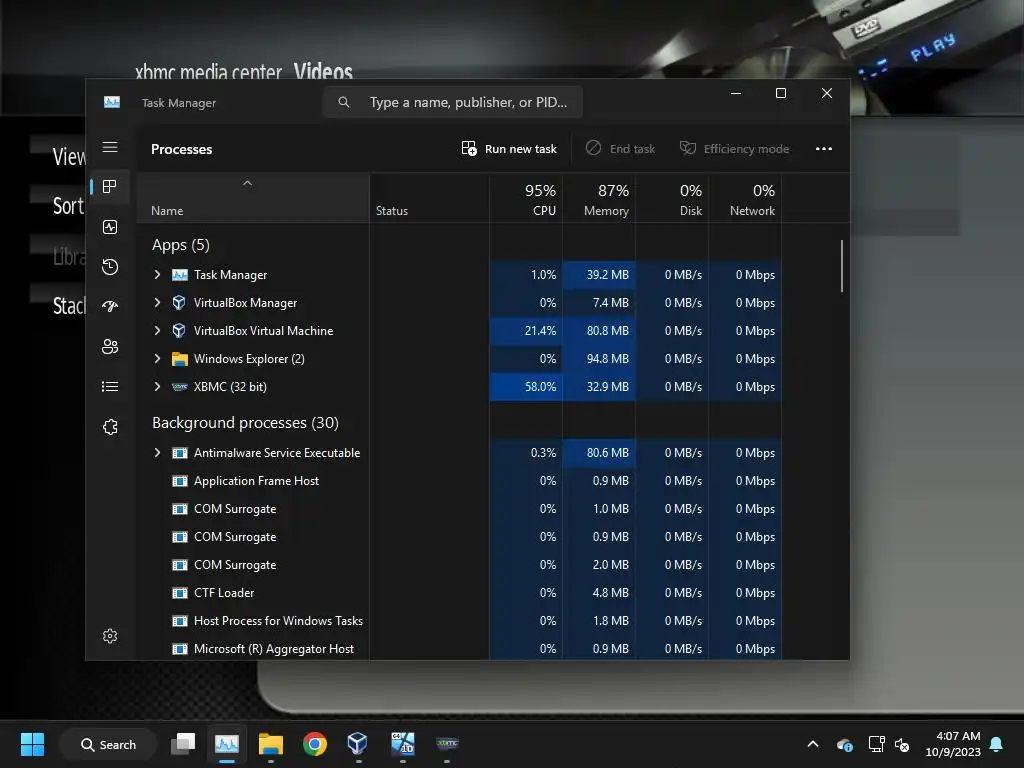1024x768 pixels.
Task: Open the clock and date in the taskbar
Action: [953, 744]
